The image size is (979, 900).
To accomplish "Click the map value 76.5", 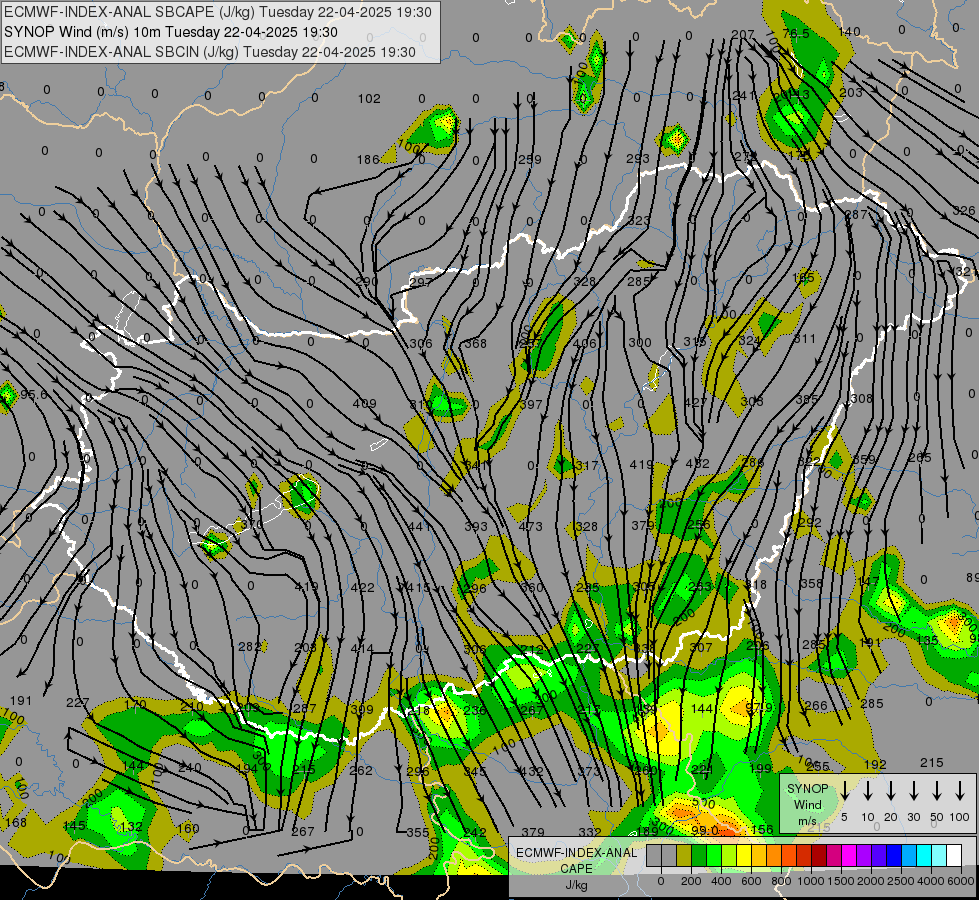I will tap(796, 33).
